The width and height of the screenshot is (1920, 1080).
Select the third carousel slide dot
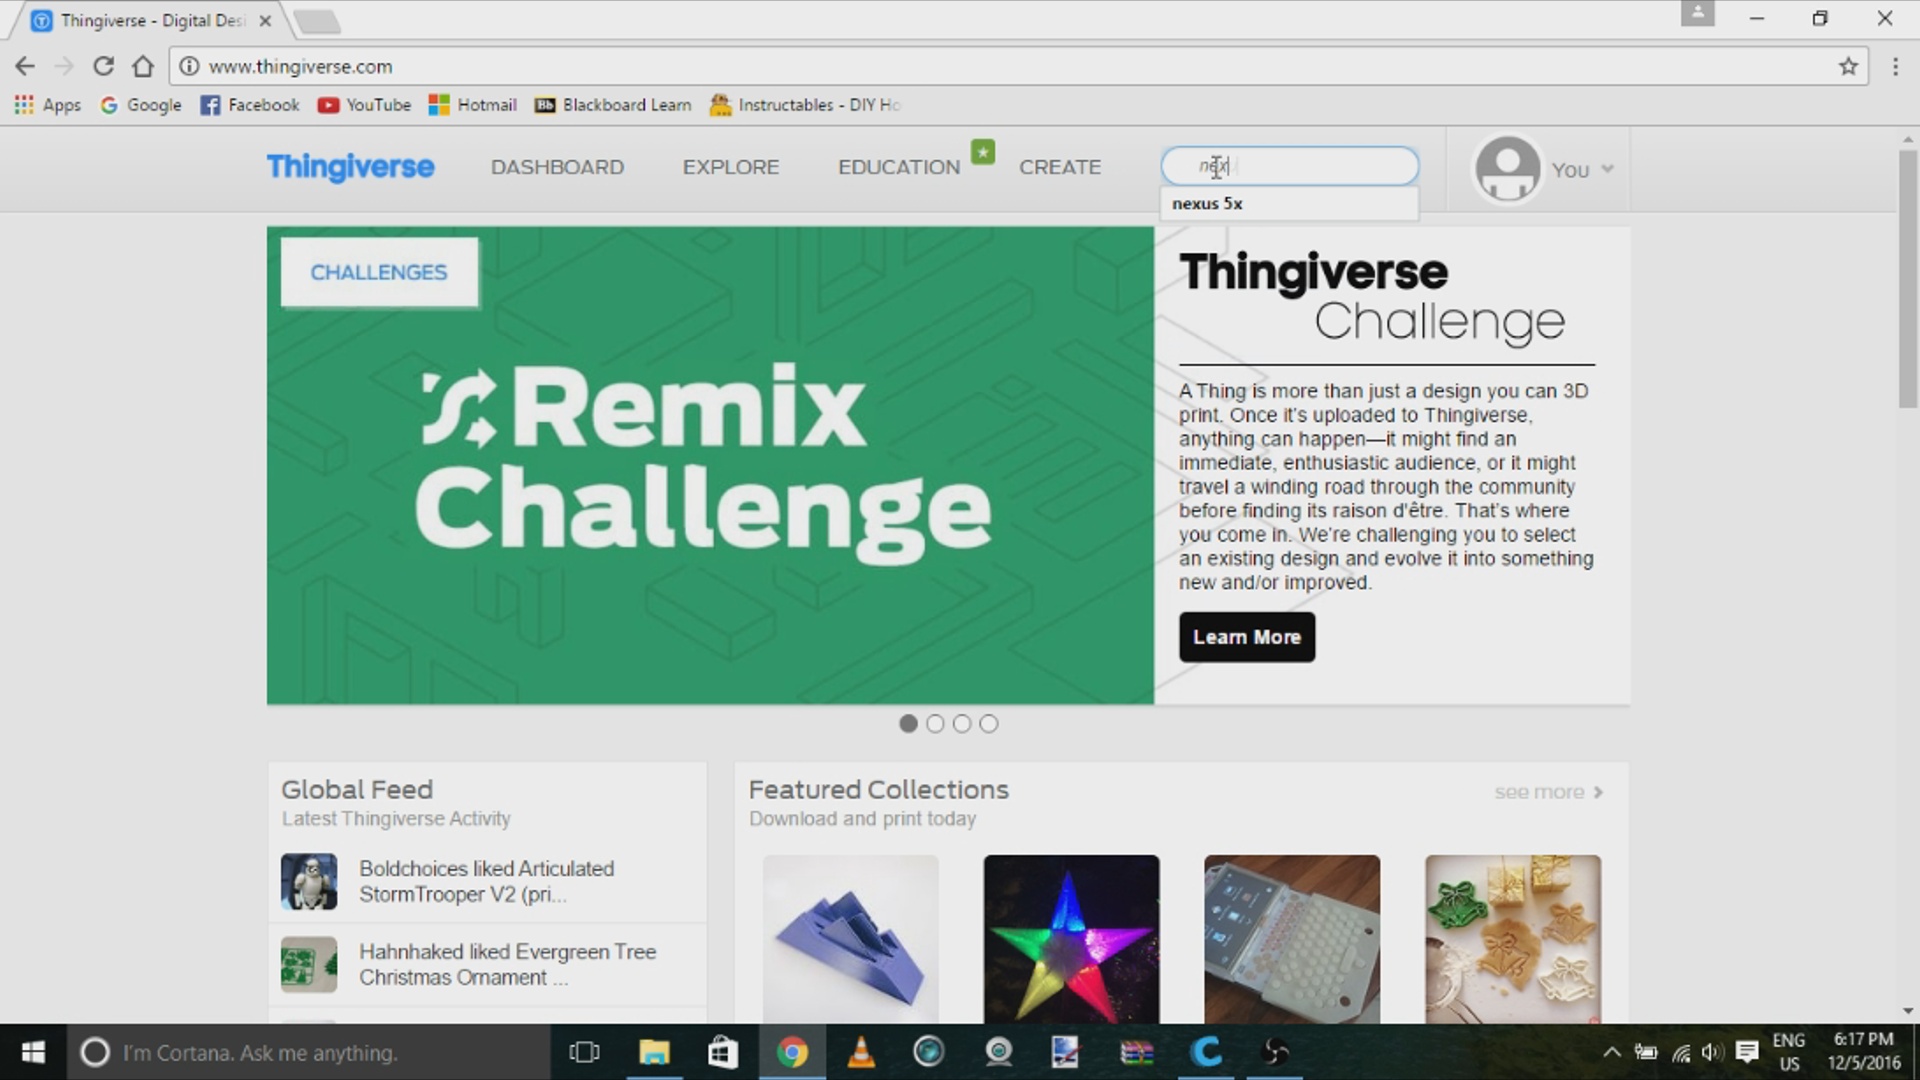coord(962,724)
